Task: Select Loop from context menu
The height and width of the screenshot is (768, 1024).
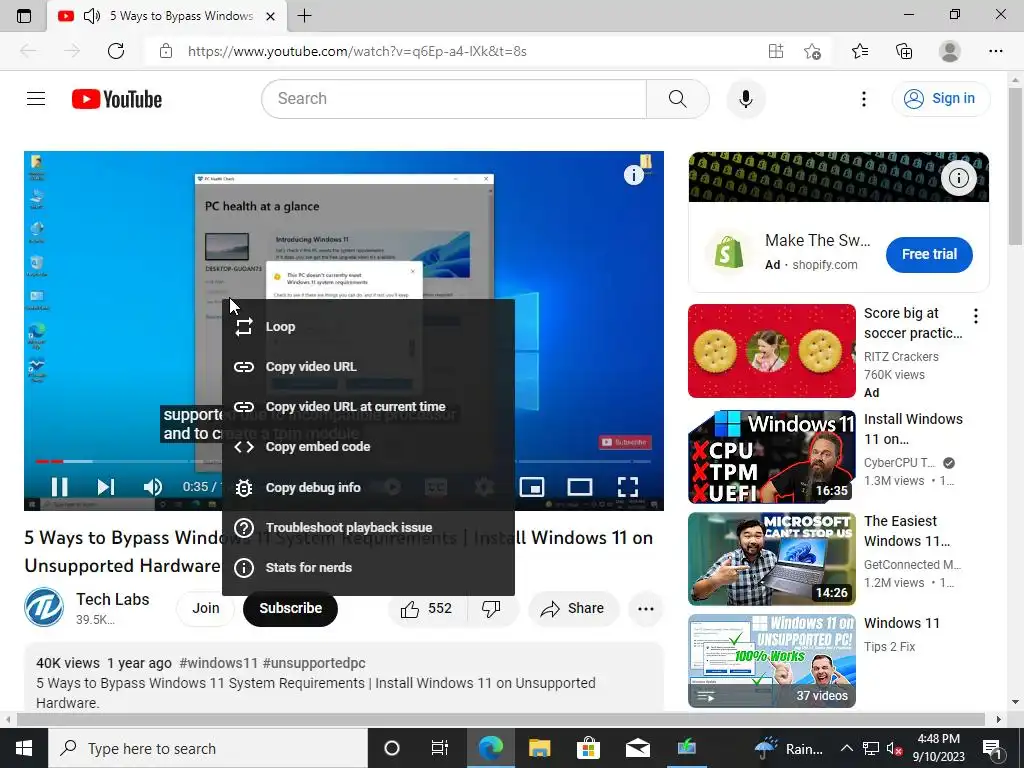Action: pyautogui.click(x=368, y=327)
